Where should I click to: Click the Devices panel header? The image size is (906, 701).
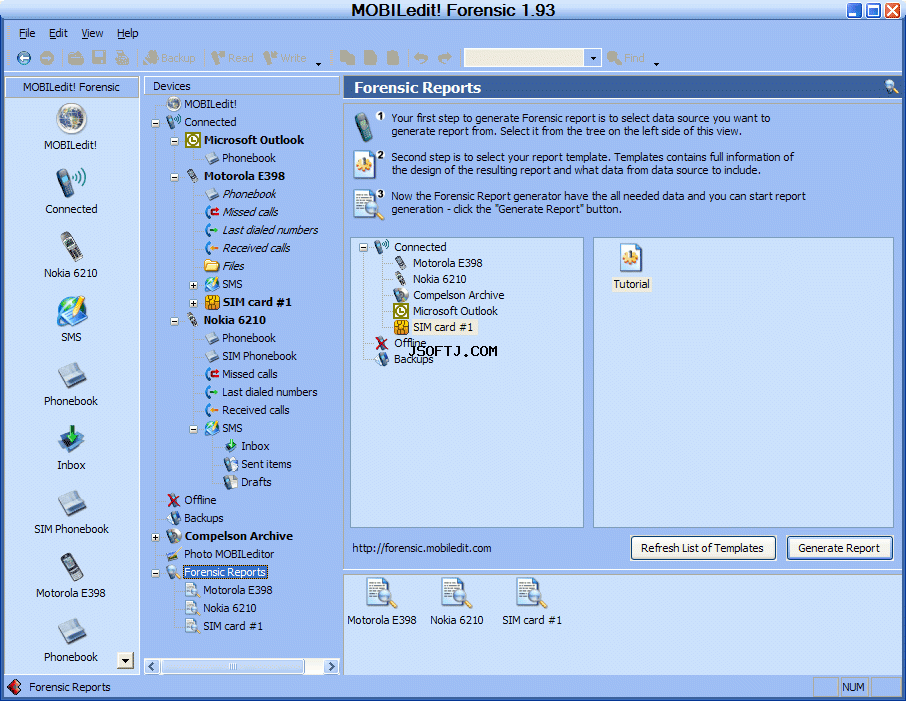coord(242,86)
